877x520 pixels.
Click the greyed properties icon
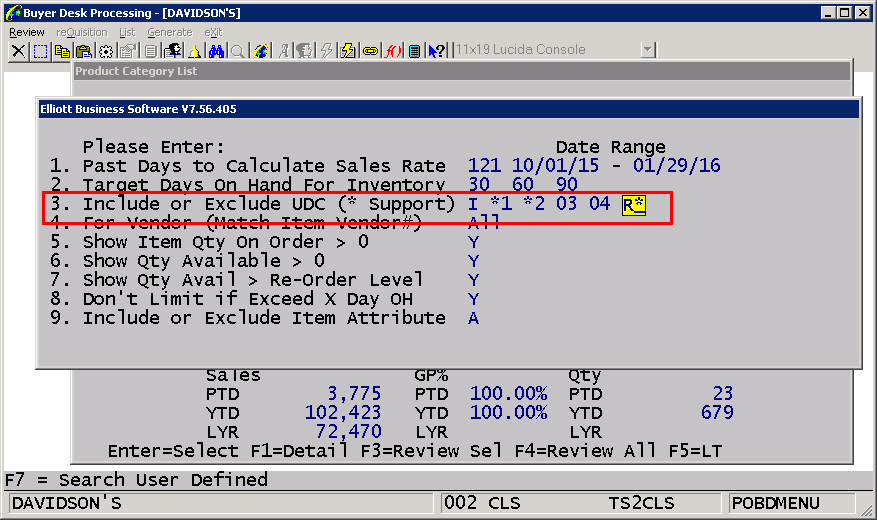click(128, 51)
